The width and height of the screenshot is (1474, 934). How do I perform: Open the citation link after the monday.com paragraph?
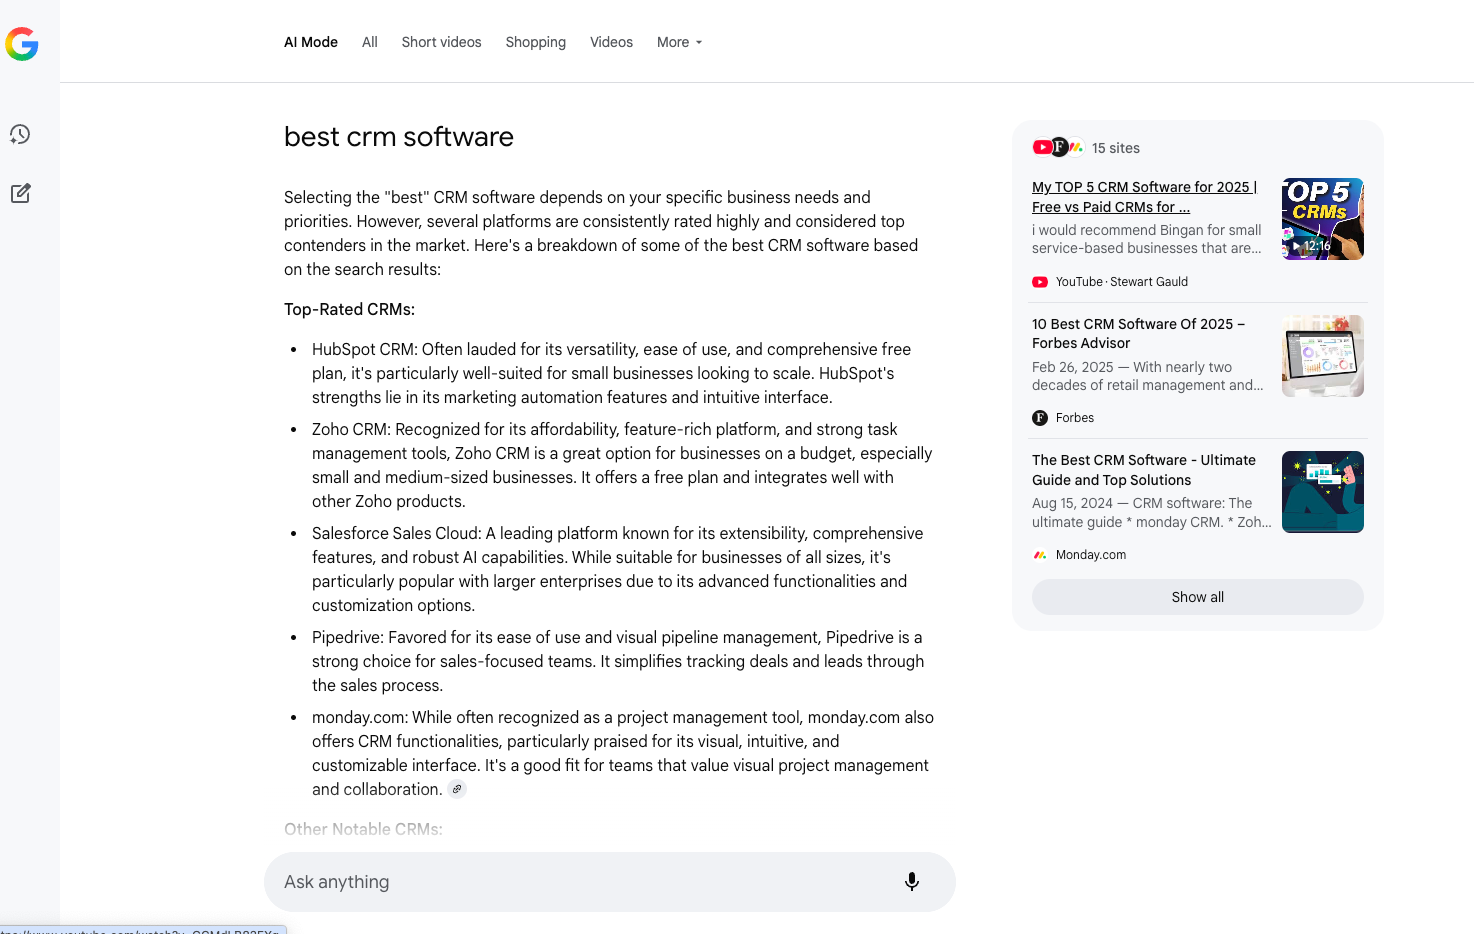(x=457, y=789)
